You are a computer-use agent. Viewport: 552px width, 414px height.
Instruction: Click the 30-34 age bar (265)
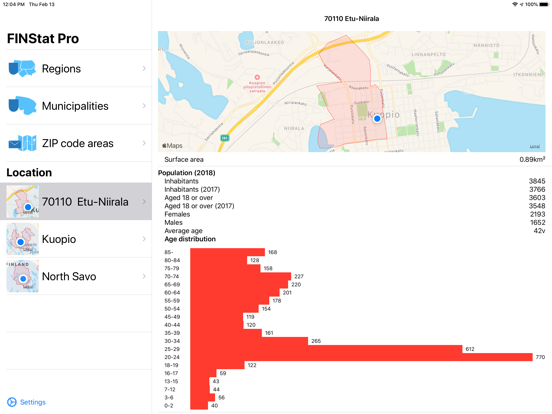click(249, 341)
